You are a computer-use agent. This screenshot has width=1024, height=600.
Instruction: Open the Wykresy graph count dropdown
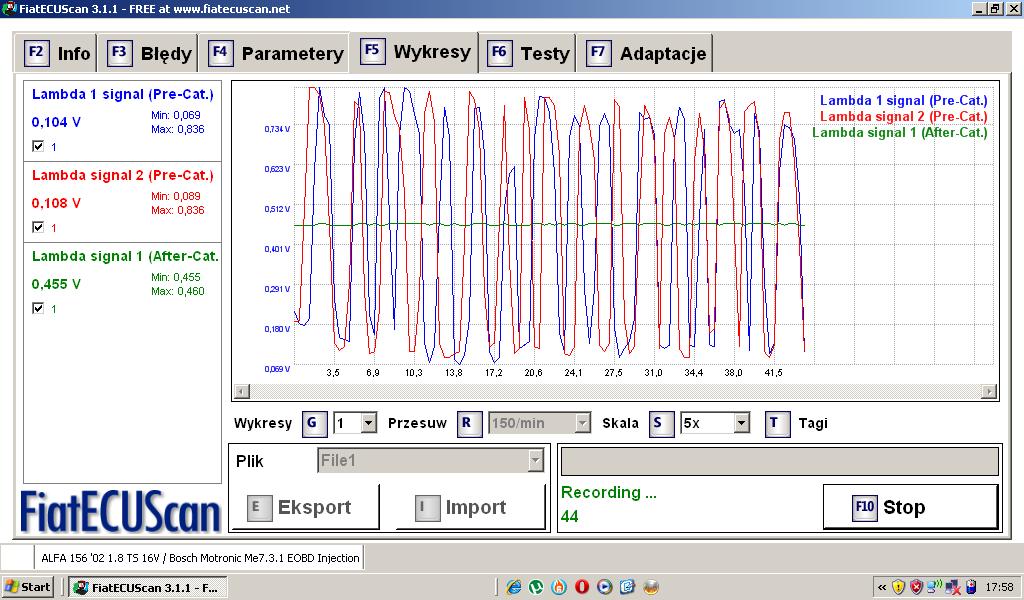coord(368,423)
